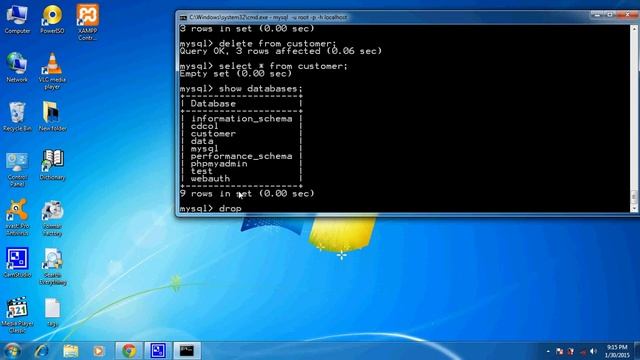Open Windows Explorer from the taskbar
This screenshot has width=640, height=360.
(x=71, y=351)
